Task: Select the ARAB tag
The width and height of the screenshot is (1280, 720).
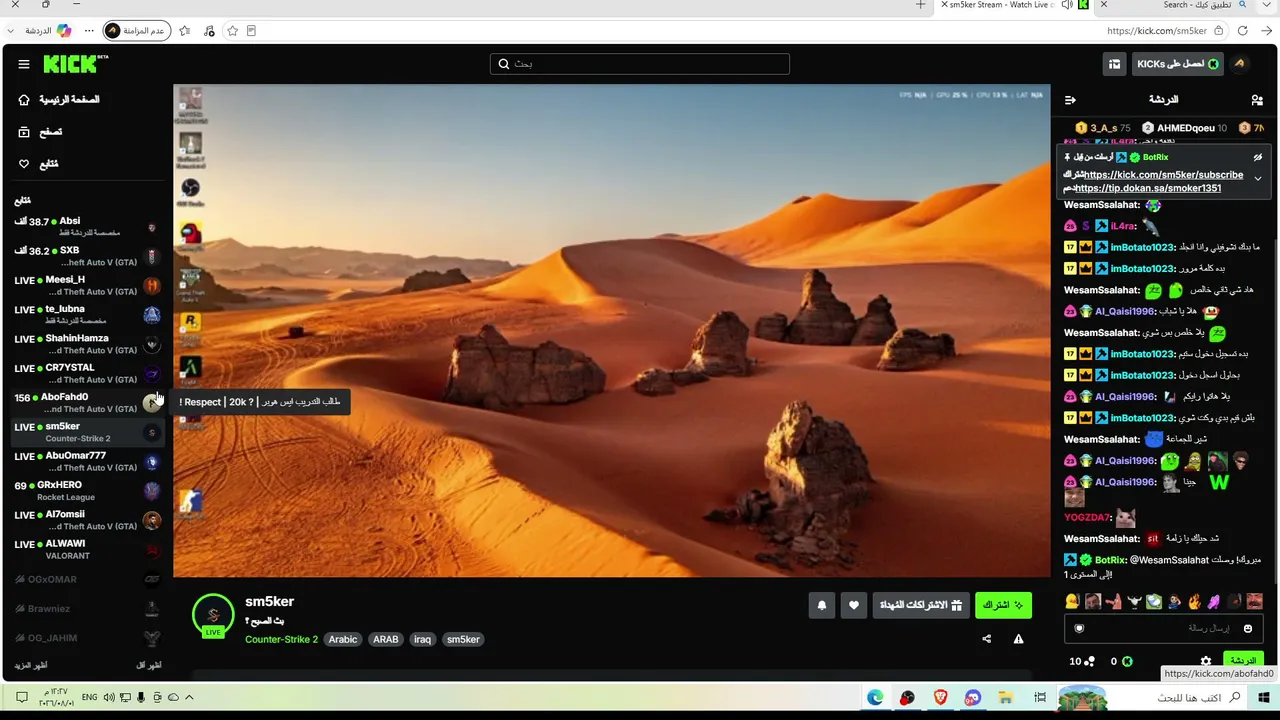Action: (x=386, y=639)
